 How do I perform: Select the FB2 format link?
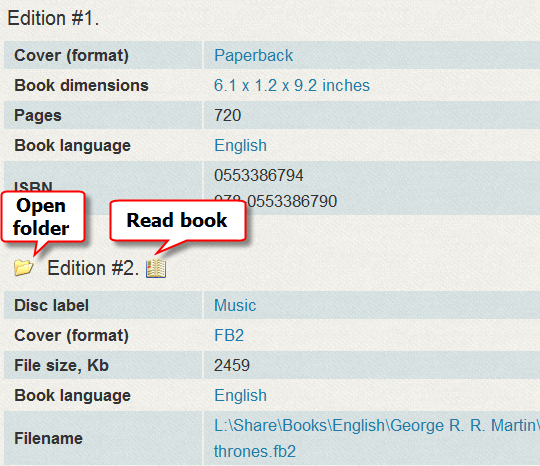click(229, 335)
